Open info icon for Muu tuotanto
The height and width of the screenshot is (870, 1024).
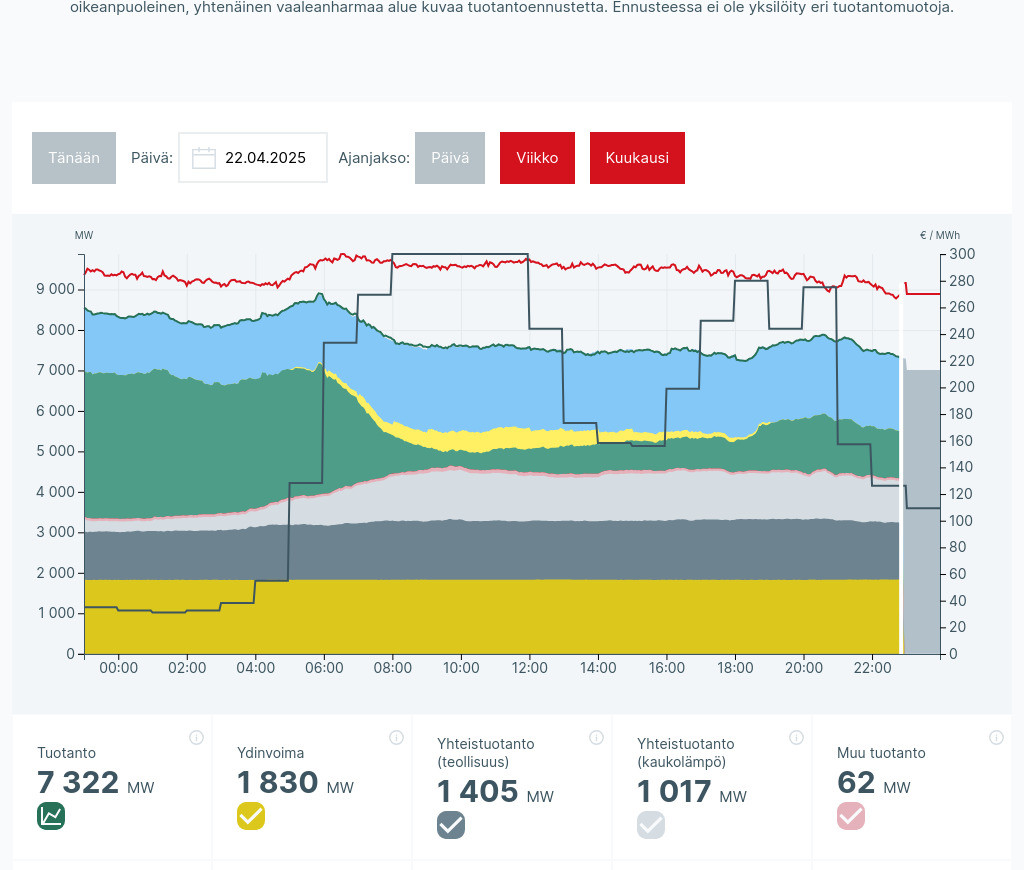(x=996, y=738)
